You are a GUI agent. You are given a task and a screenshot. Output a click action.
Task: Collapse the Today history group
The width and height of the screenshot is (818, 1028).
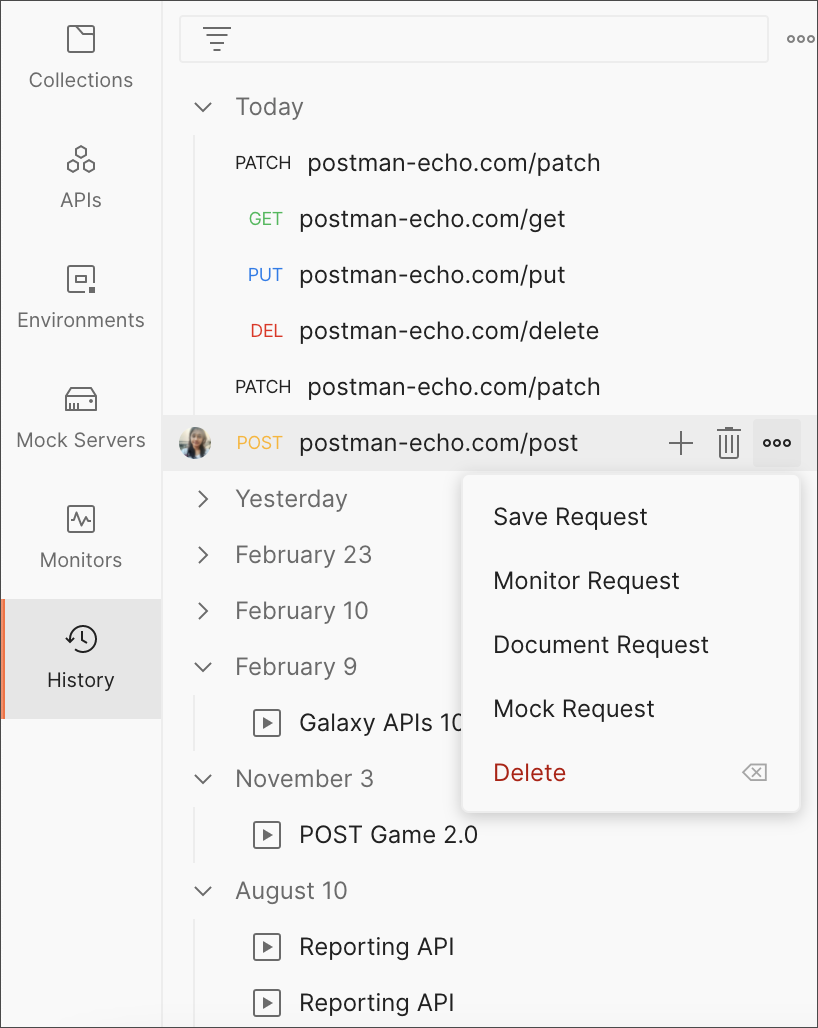pyautogui.click(x=204, y=107)
